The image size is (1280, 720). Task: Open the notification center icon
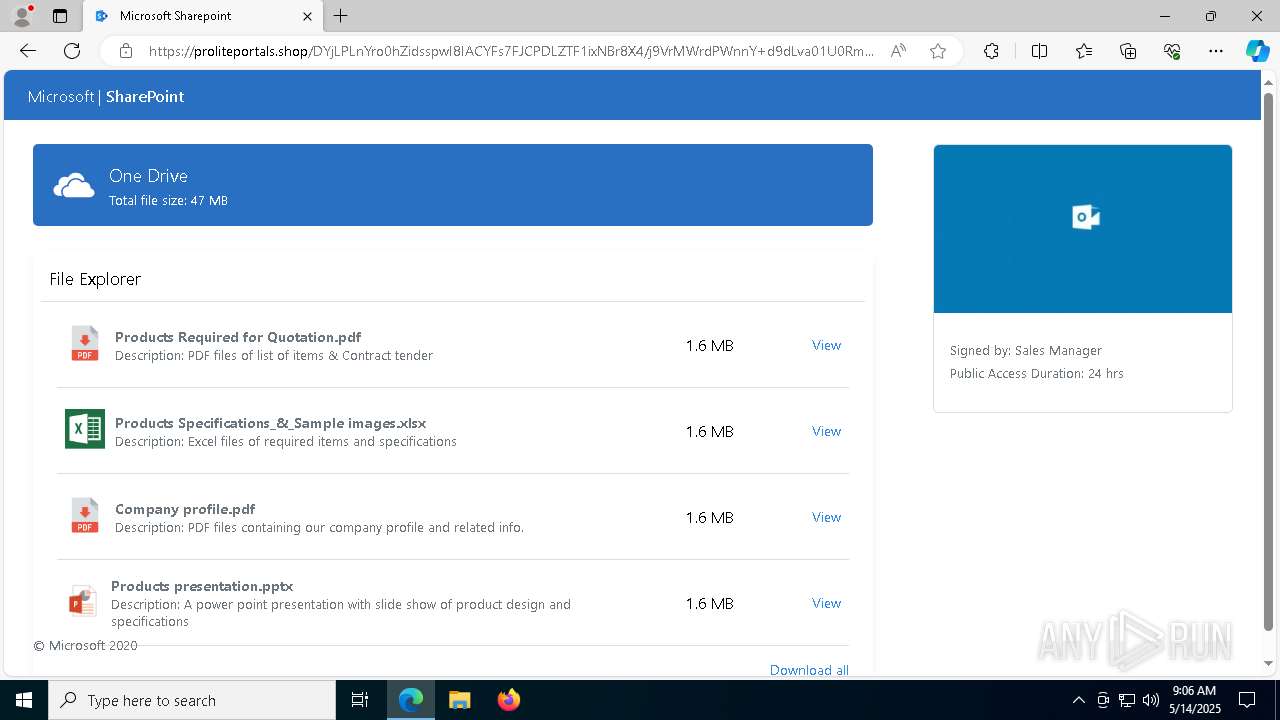coord(1247,700)
